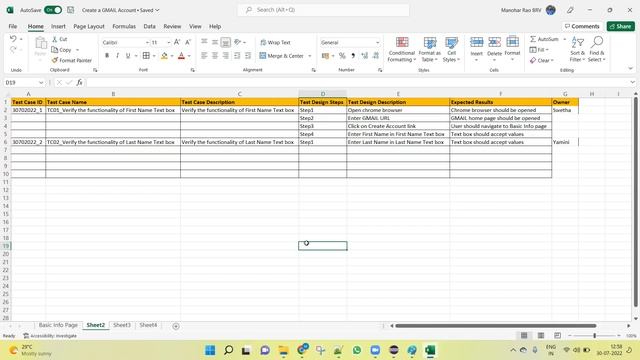640x360 pixels.
Task: Open Format as Table gallery
Action: click(429, 49)
